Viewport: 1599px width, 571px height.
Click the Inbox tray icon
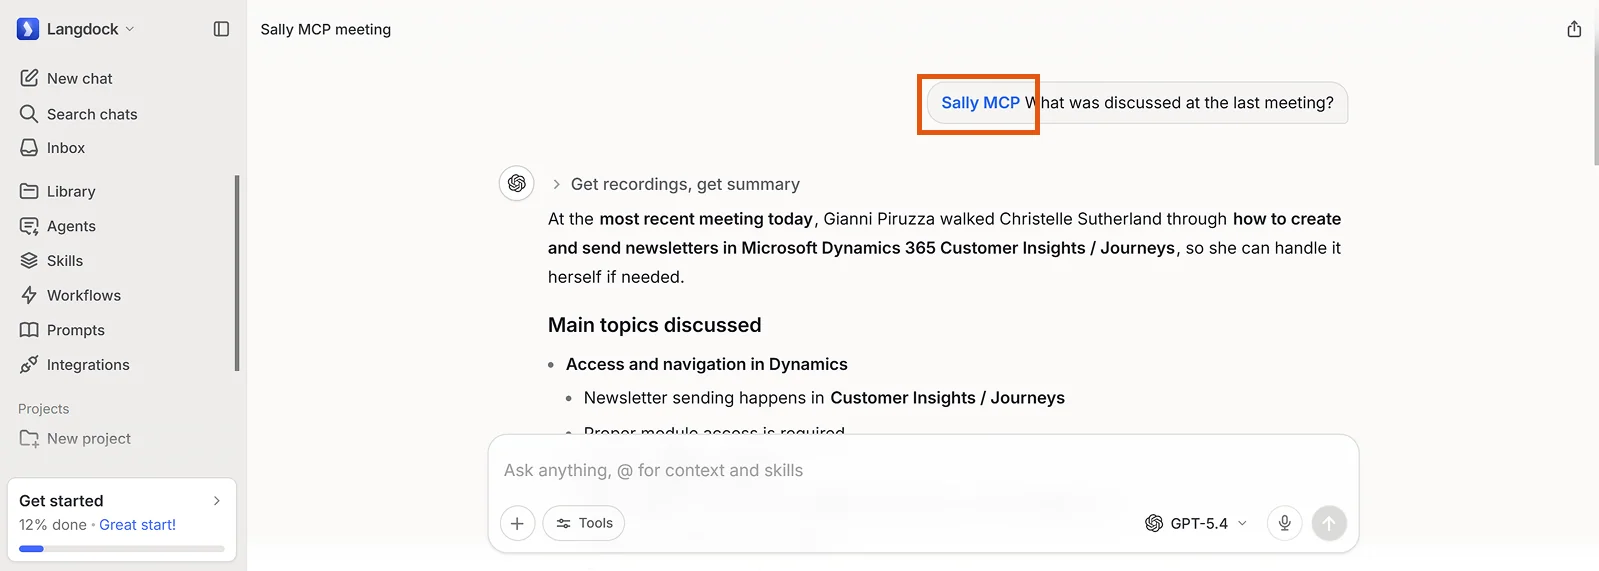29,148
